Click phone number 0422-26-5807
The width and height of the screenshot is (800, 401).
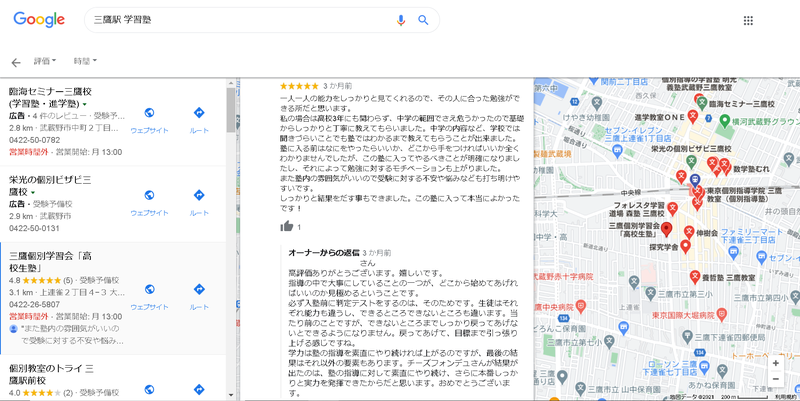[x=35, y=305]
